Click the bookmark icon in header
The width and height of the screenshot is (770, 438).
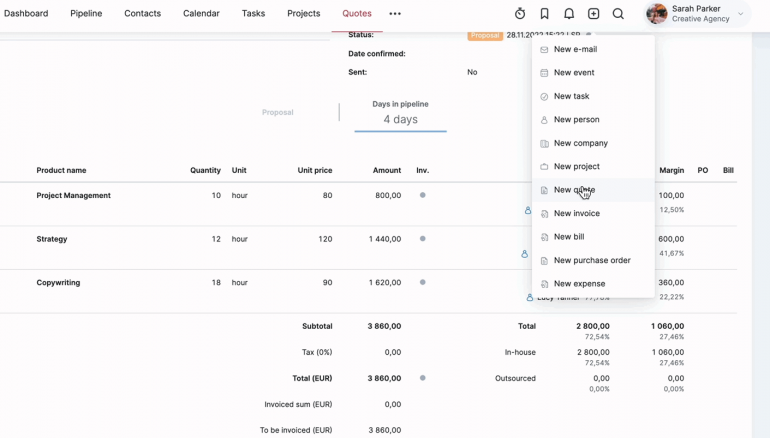coord(544,14)
